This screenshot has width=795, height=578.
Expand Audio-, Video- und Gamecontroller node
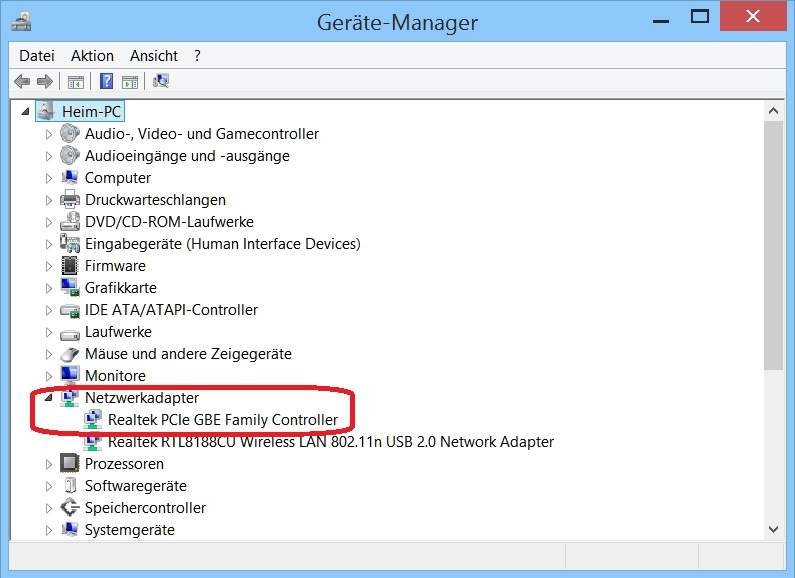click(49, 134)
